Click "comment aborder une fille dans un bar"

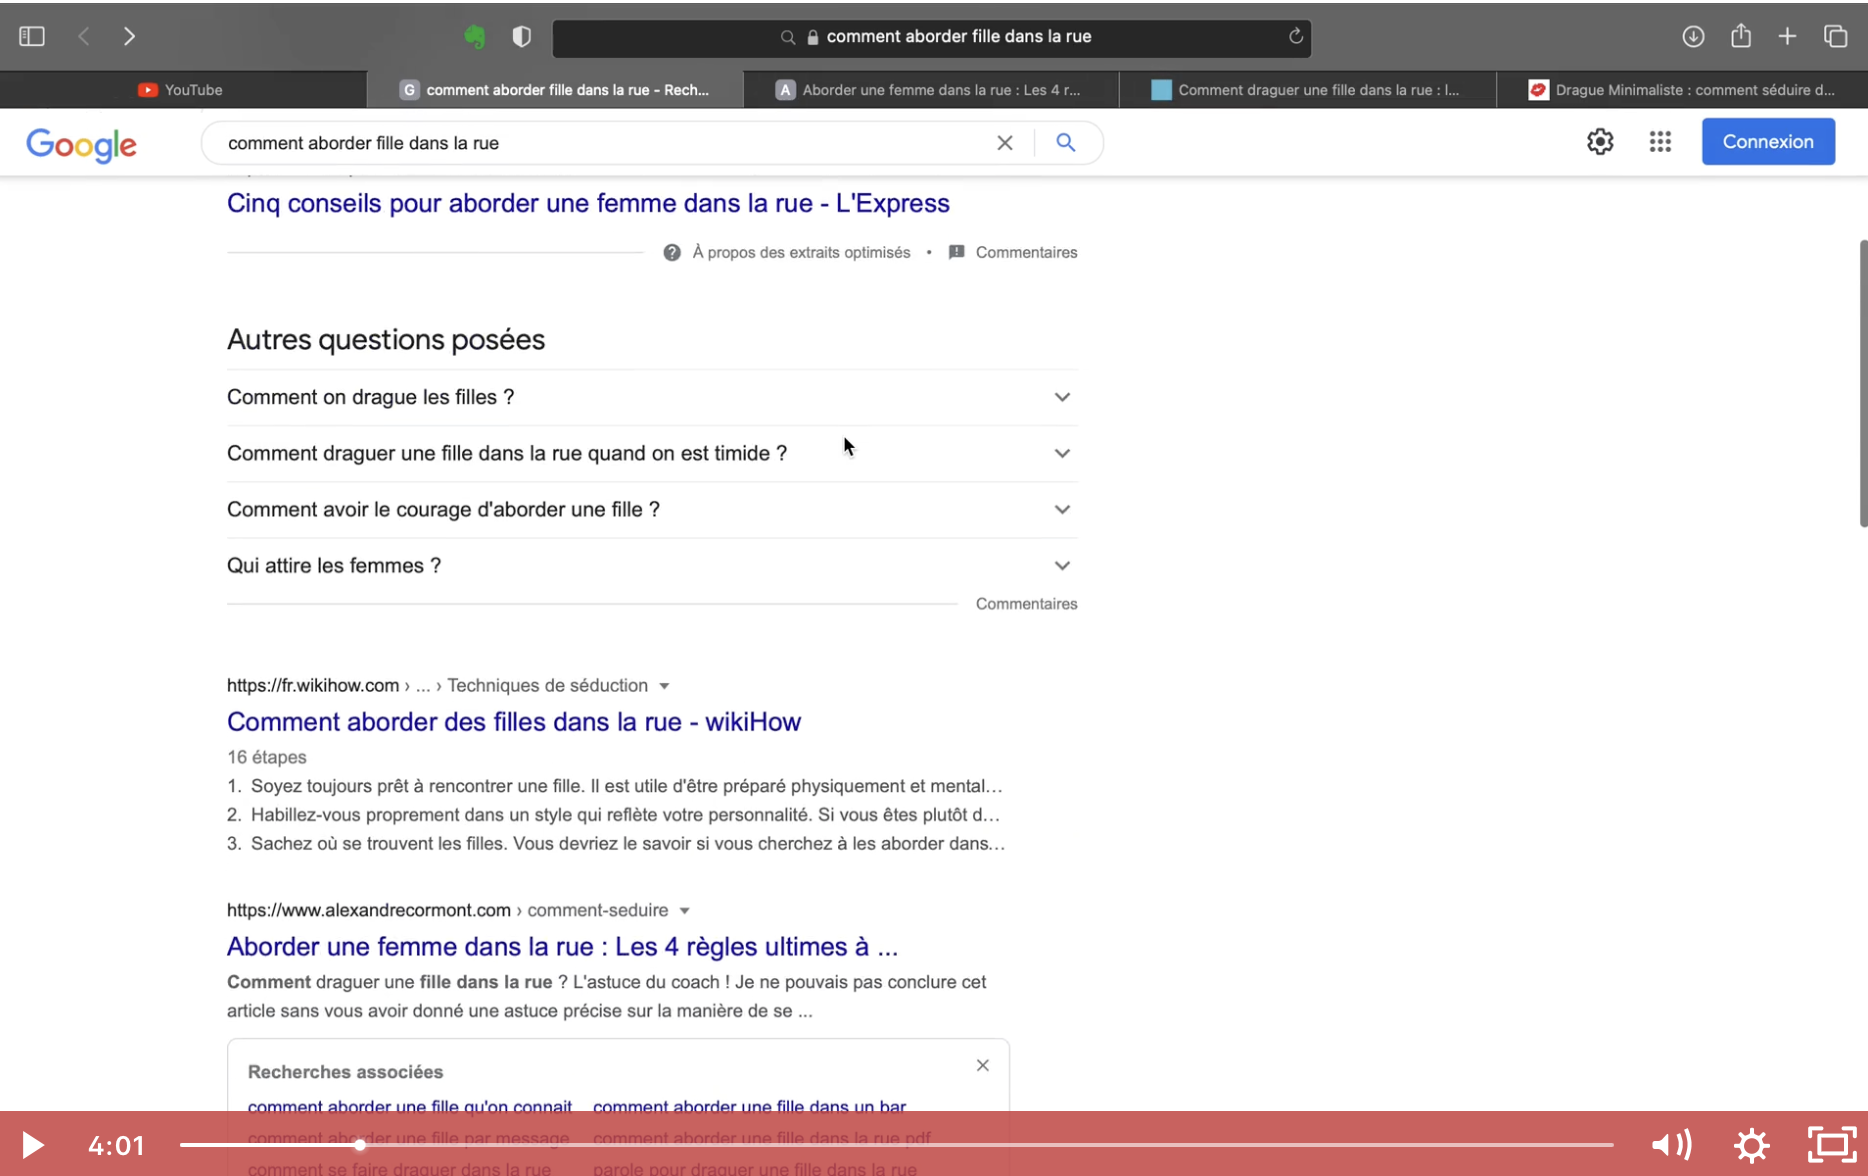click(x=749, y=1107)
